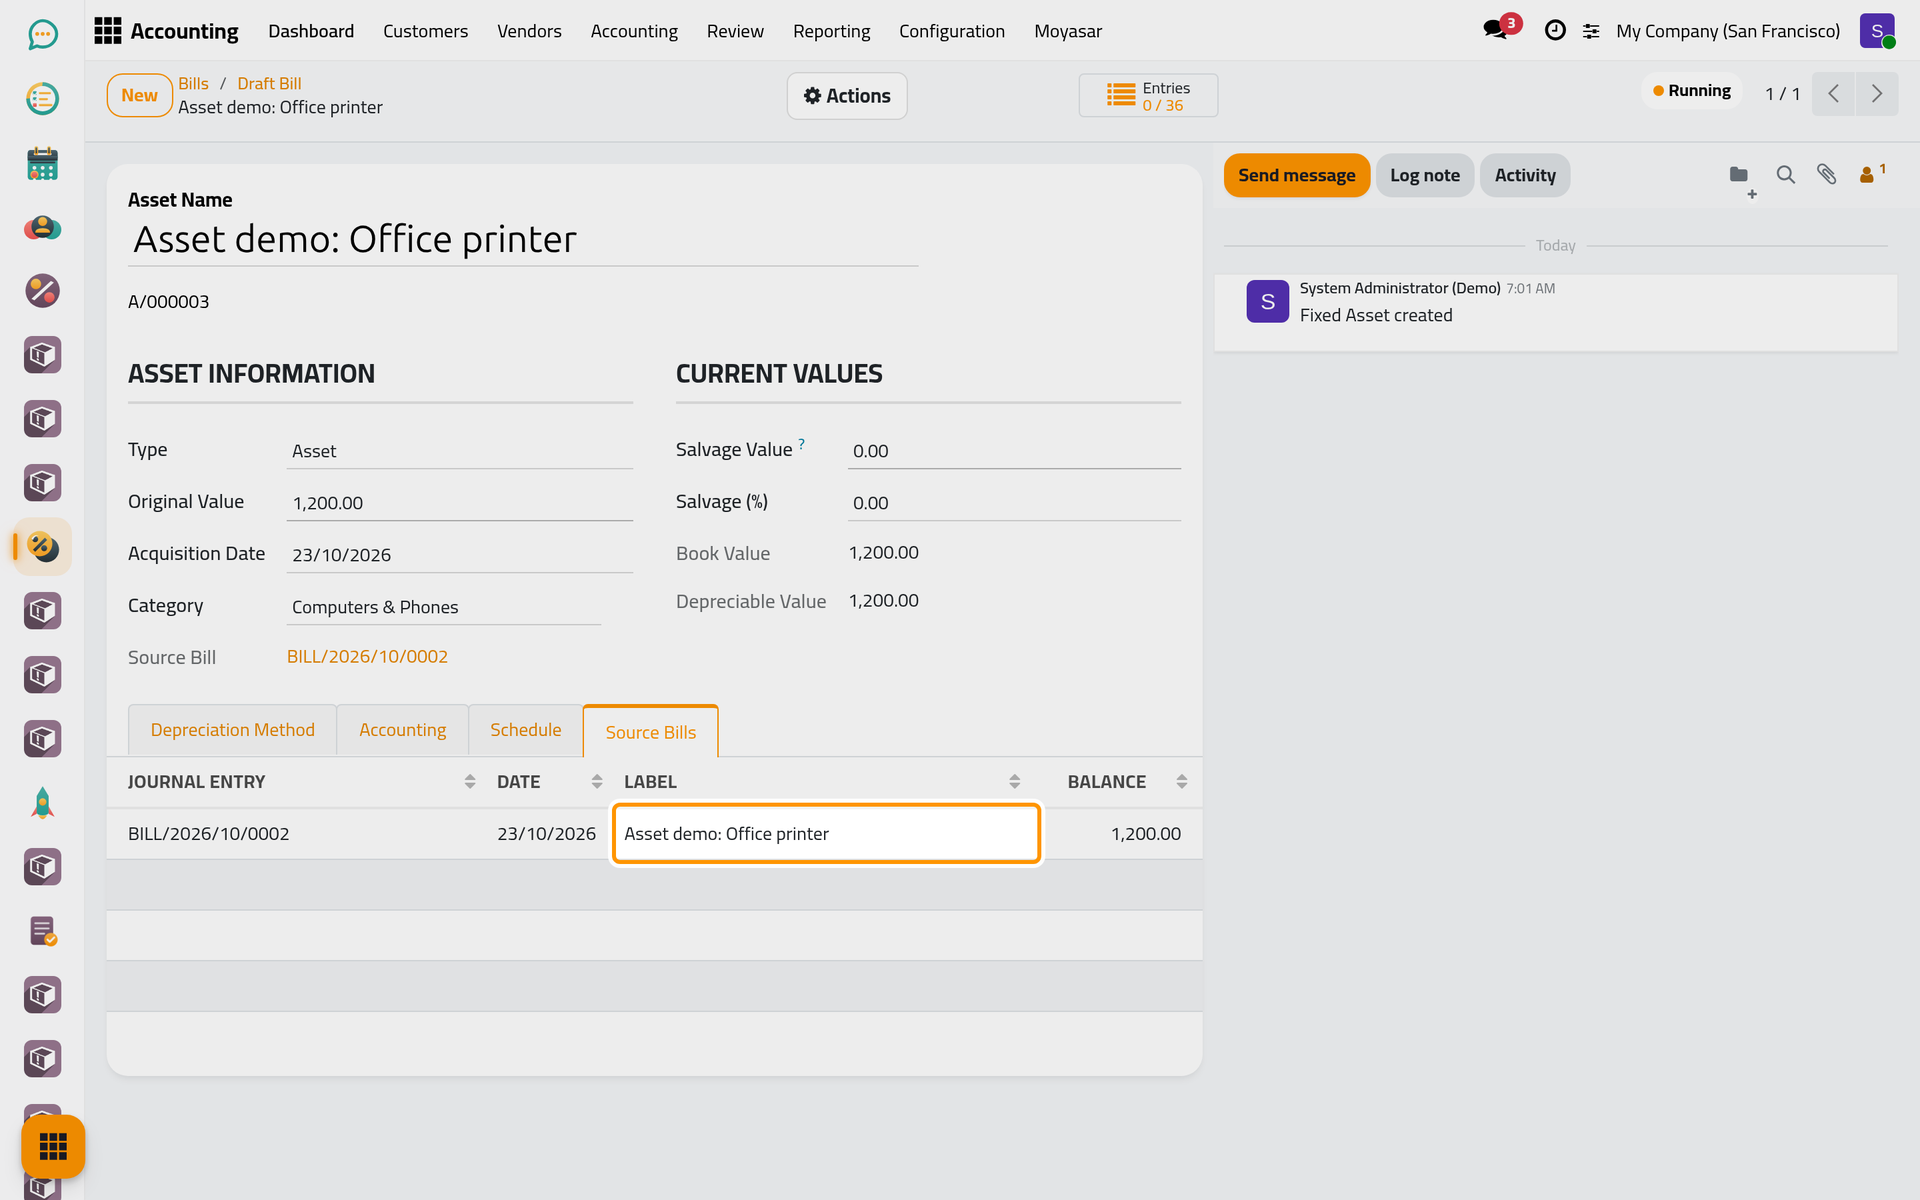The image size is (1920, 1200).
Task: Open the Configuration menu
Action: pyautogui.click(x=951, y=31)
